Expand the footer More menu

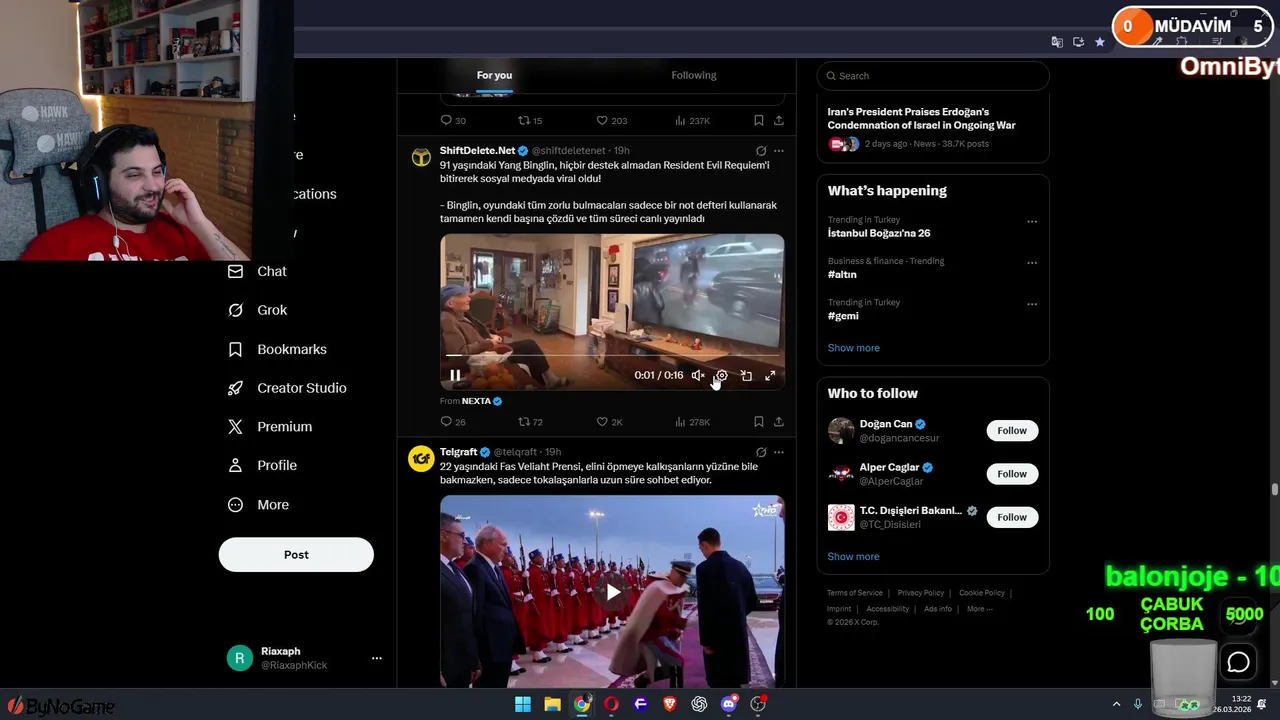tap(979, 609)
